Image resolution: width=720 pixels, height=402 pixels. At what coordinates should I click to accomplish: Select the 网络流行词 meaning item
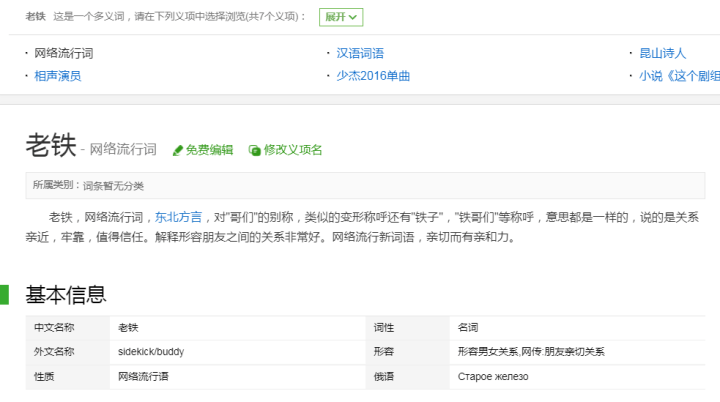(x=64, y=53)
